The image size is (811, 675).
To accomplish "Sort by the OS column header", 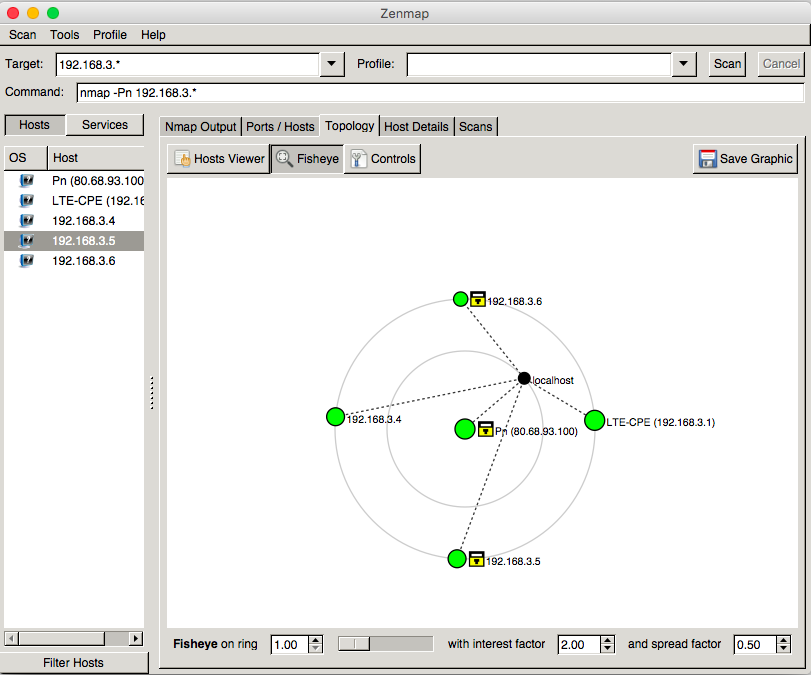I will coord(25,158).
